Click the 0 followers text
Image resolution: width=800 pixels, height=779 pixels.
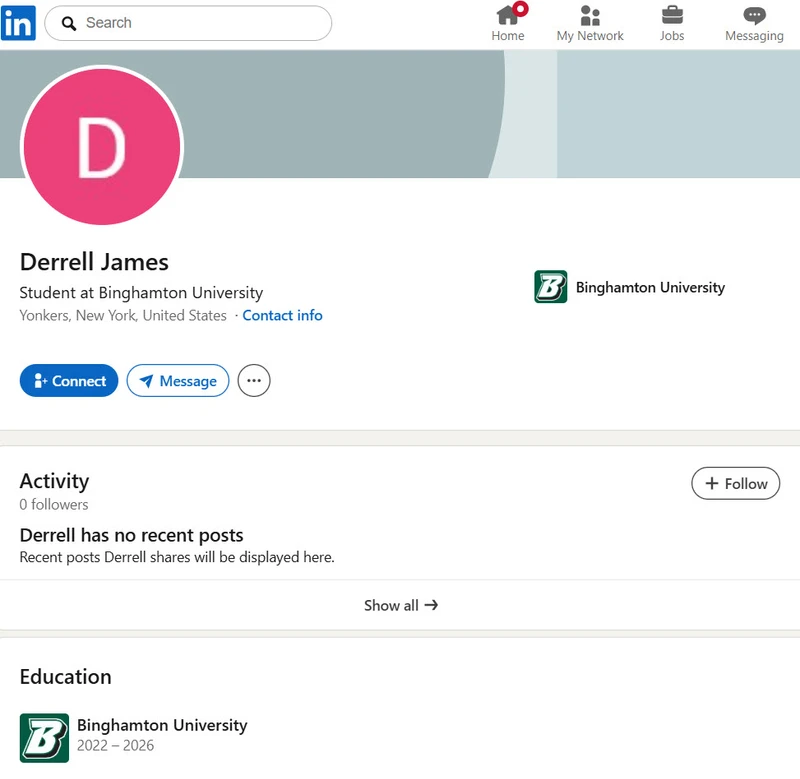pos(54,505)
